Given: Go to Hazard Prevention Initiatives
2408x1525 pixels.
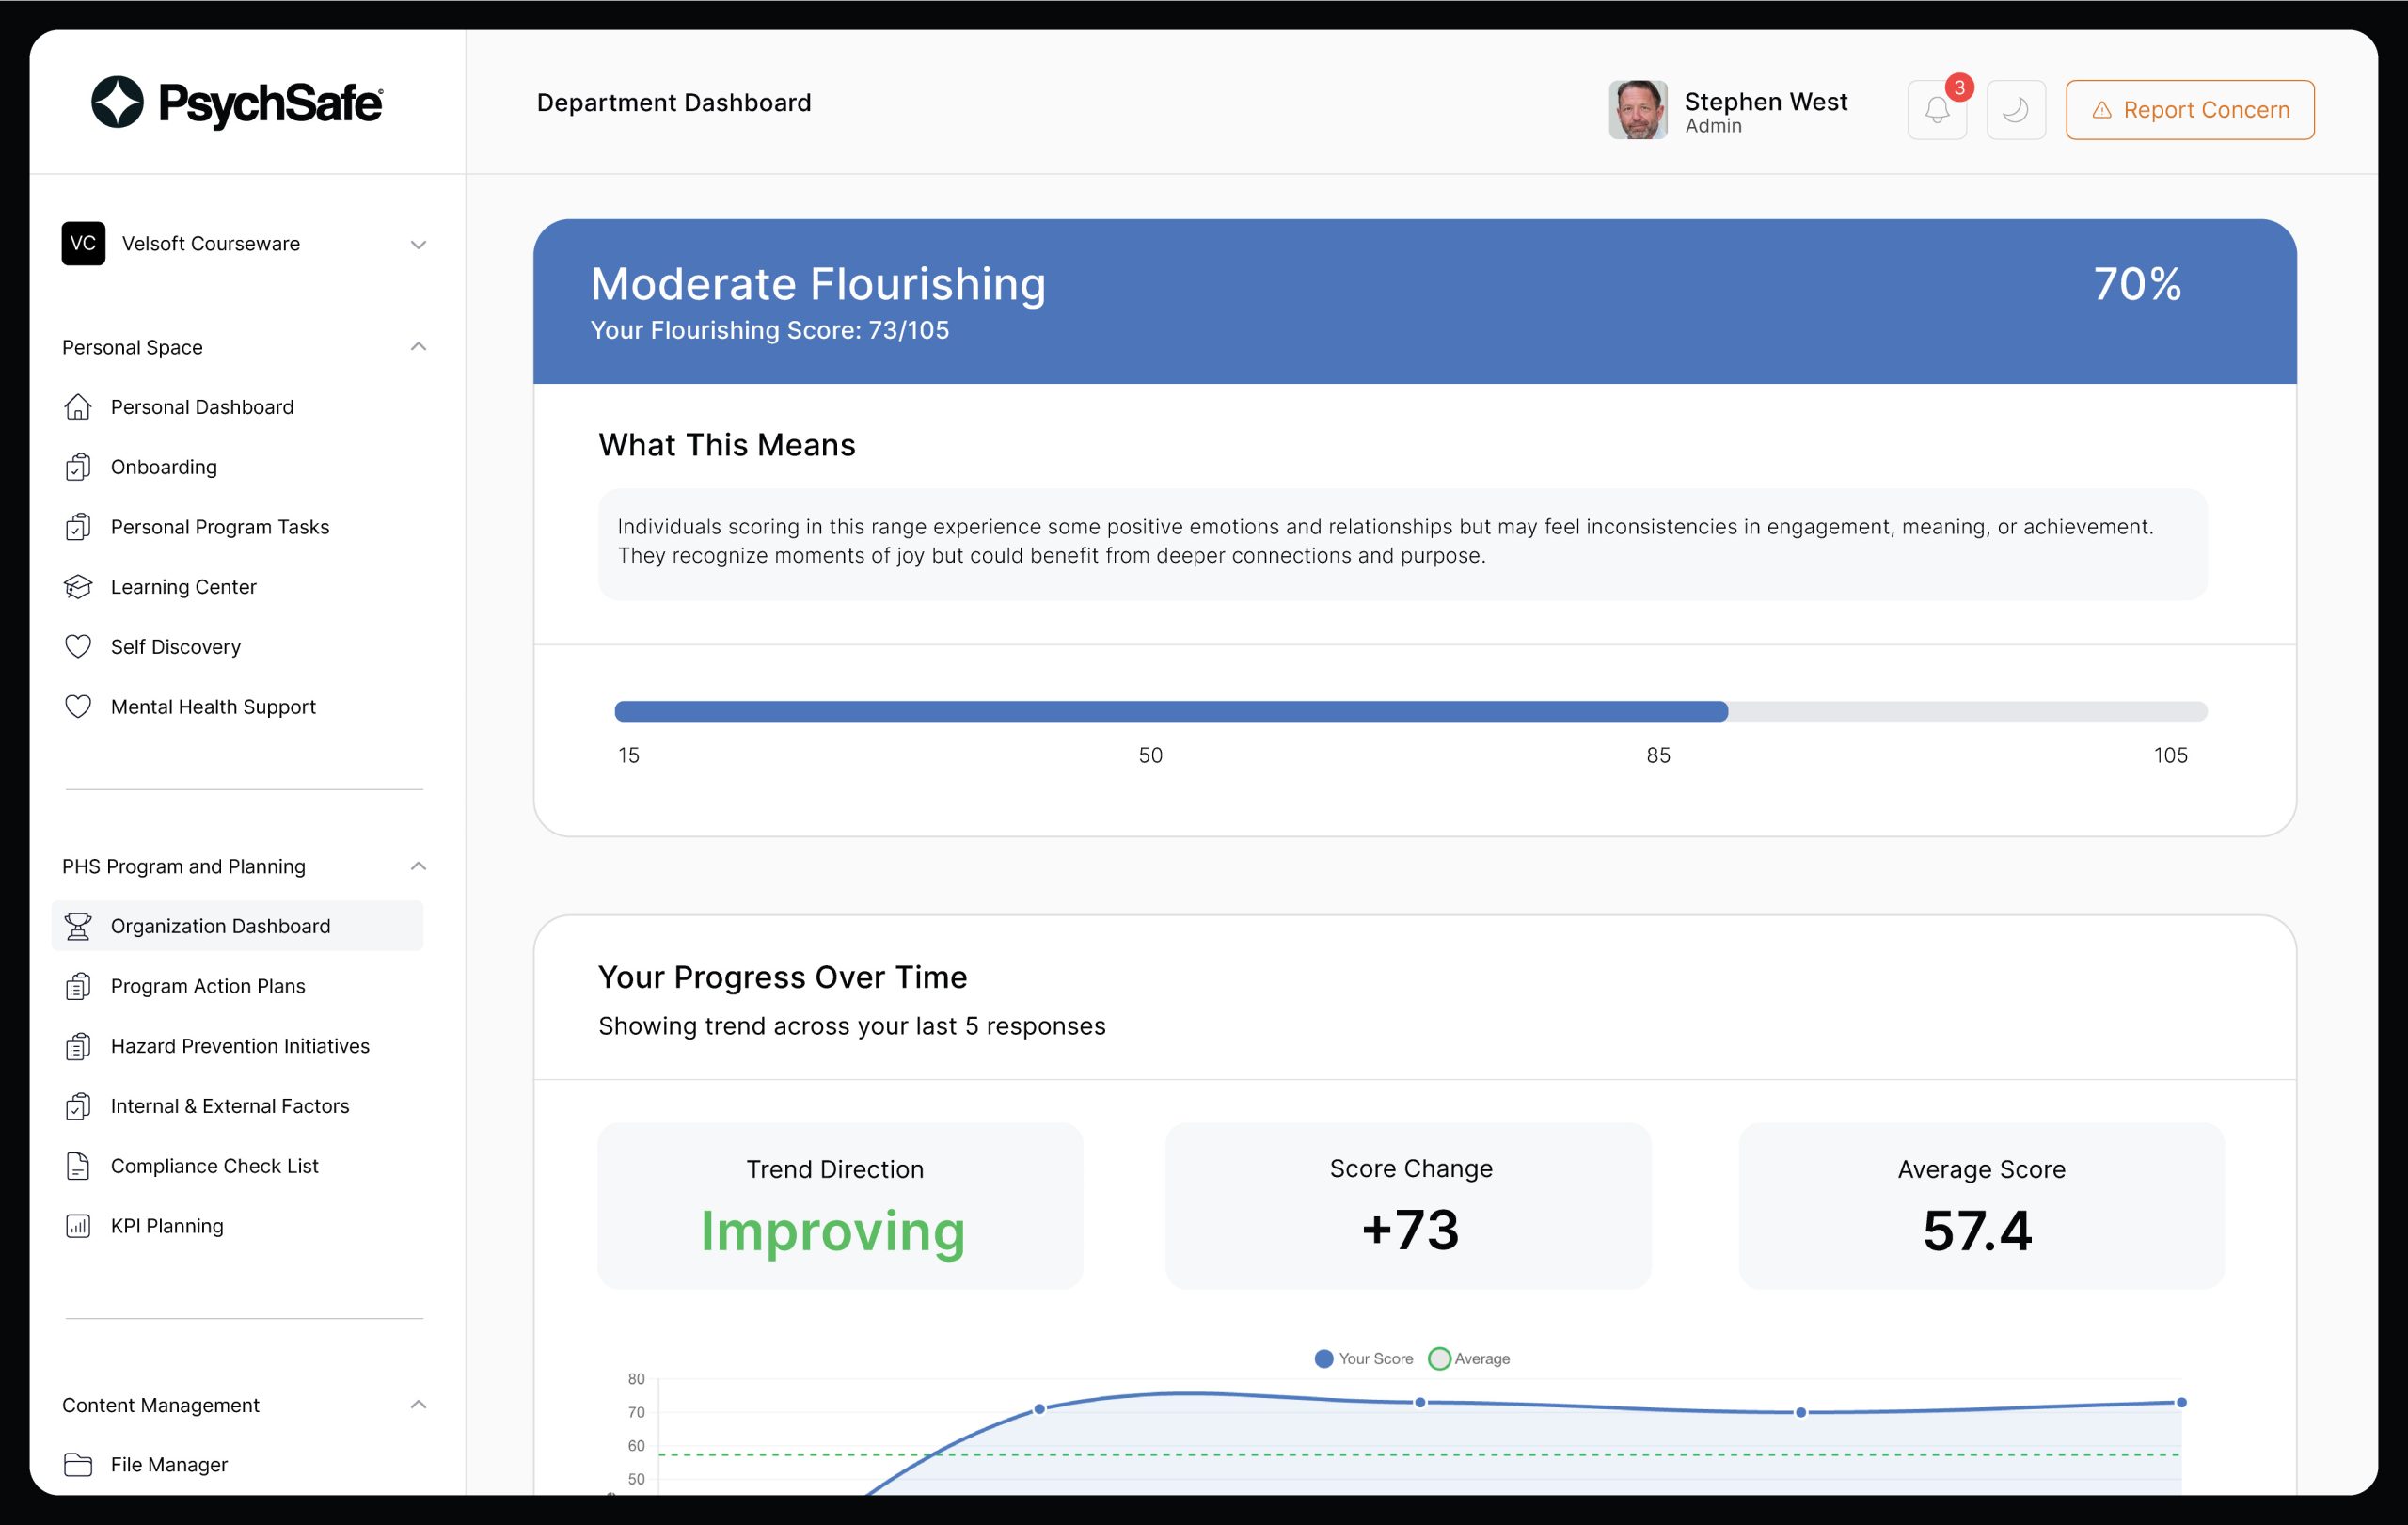Looking at the screenshot, I should [240, 1046].
